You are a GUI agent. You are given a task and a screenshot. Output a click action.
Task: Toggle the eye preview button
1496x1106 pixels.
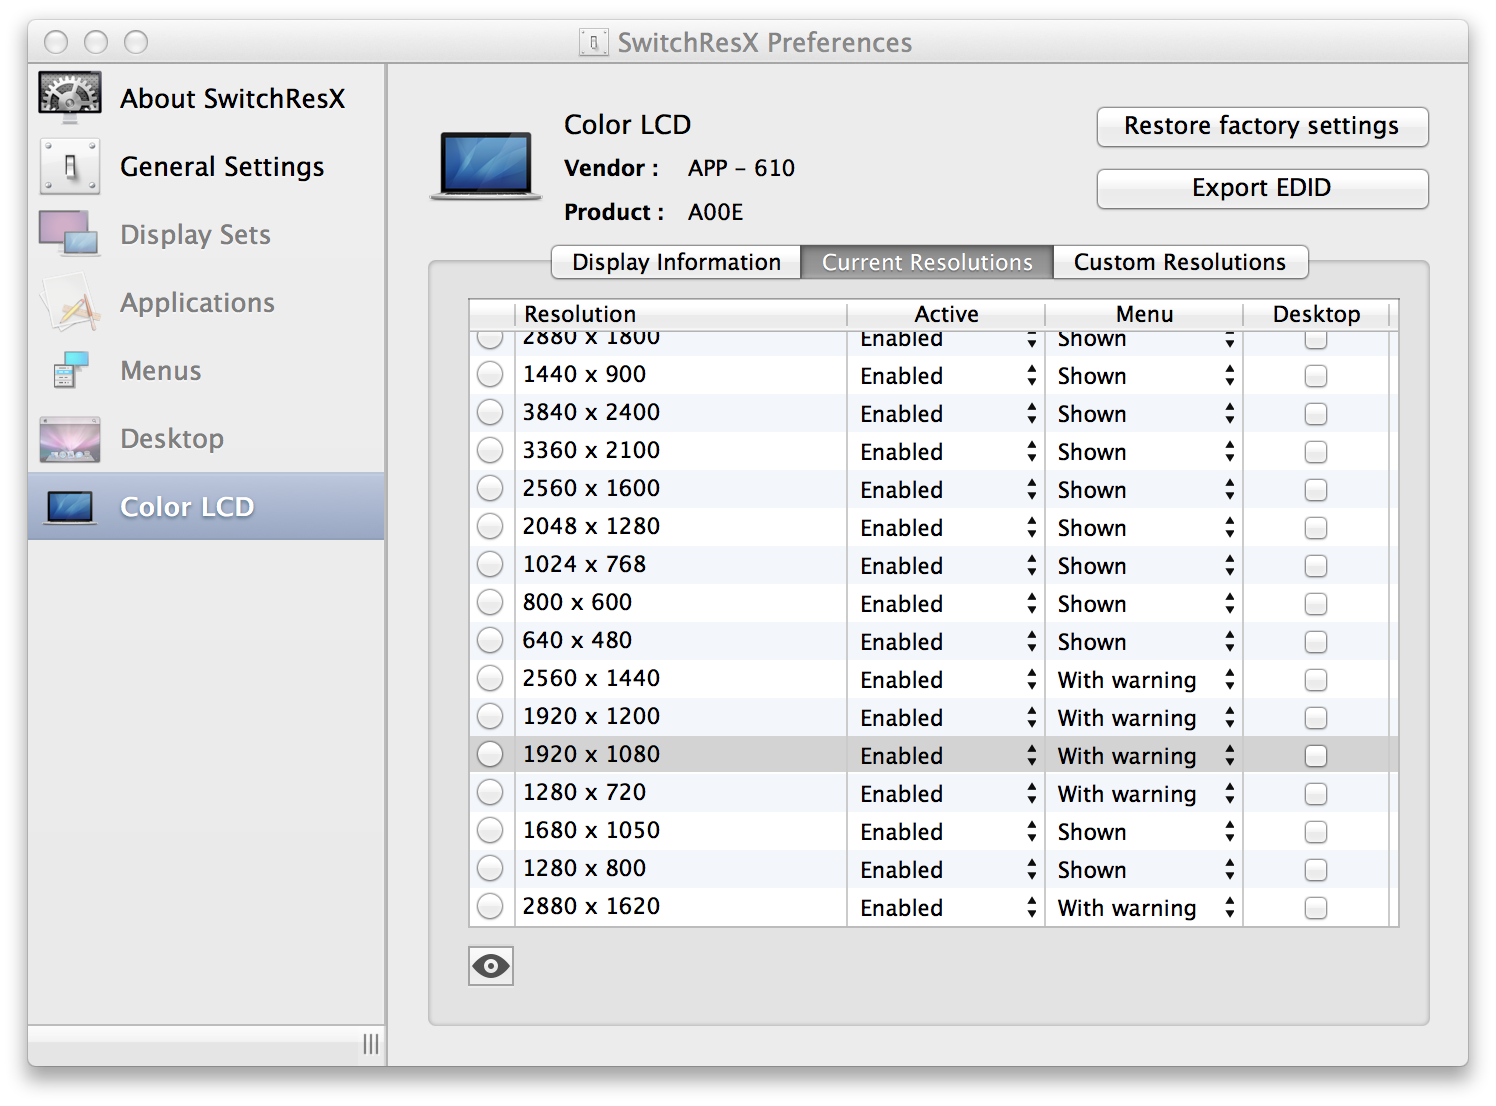pos(491,966)
